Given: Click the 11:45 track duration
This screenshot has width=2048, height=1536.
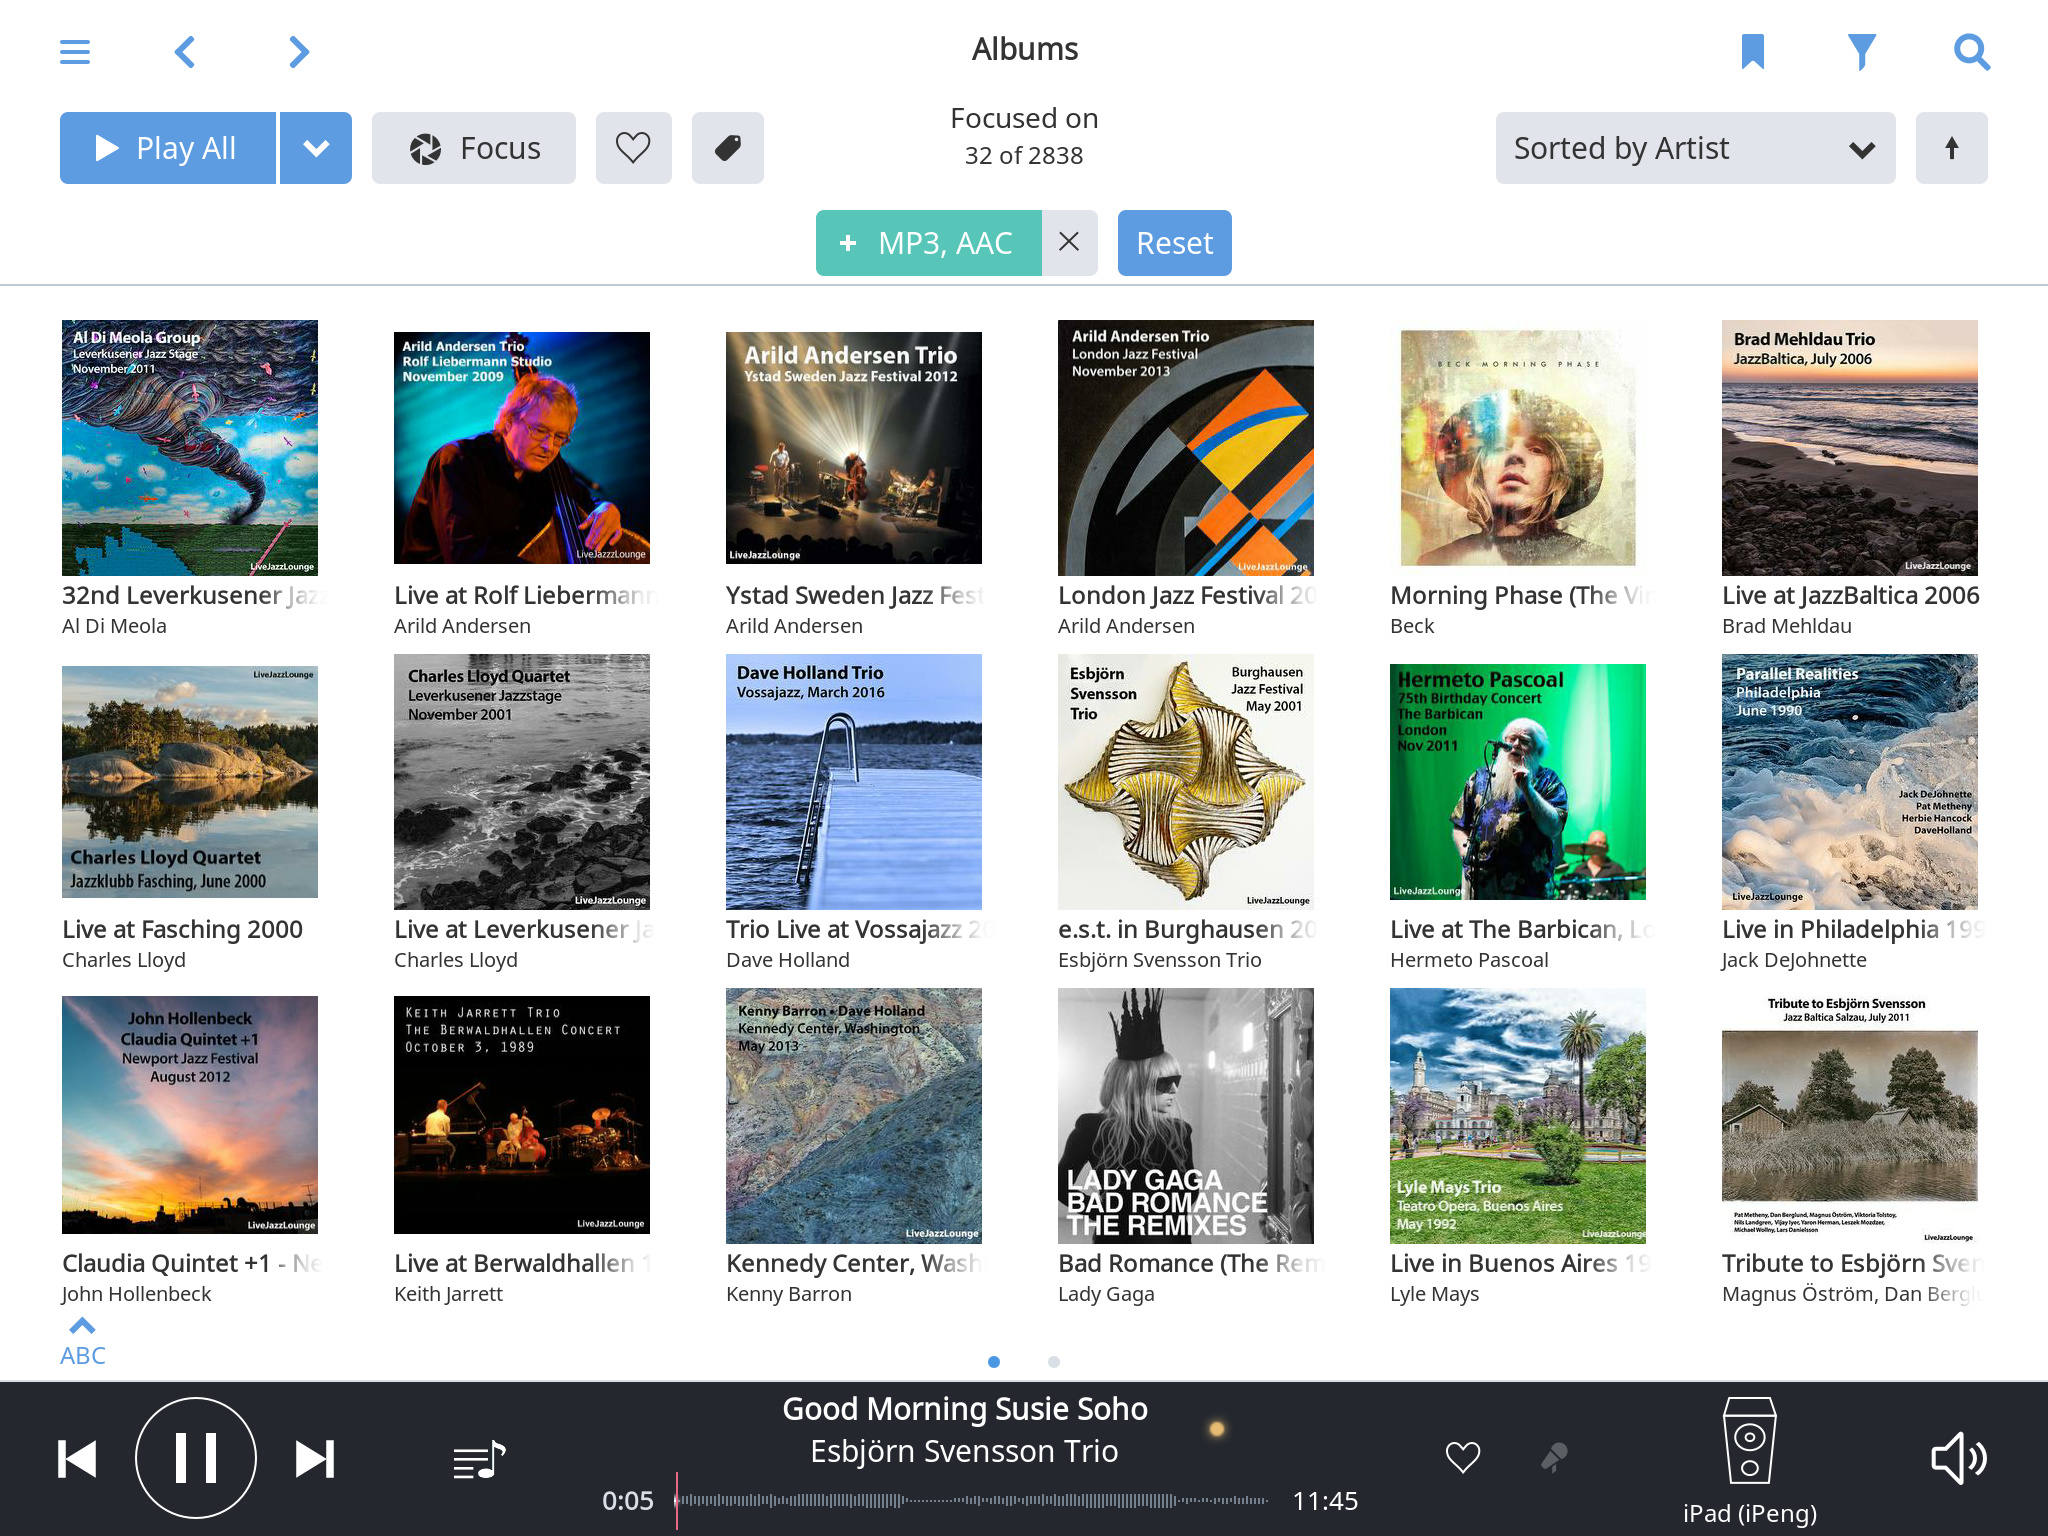Looking at the screenshot, I should coord(1325,1501).
